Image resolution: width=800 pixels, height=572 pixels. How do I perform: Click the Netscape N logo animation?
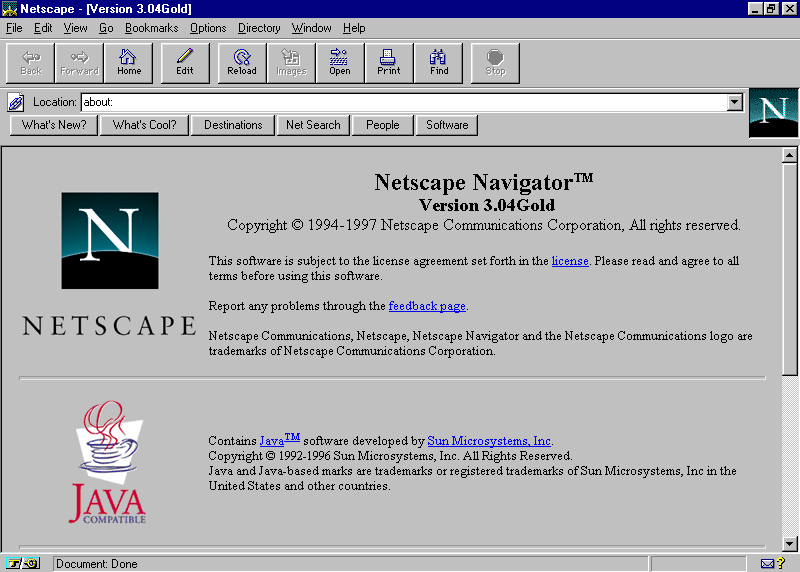[773, 112]
